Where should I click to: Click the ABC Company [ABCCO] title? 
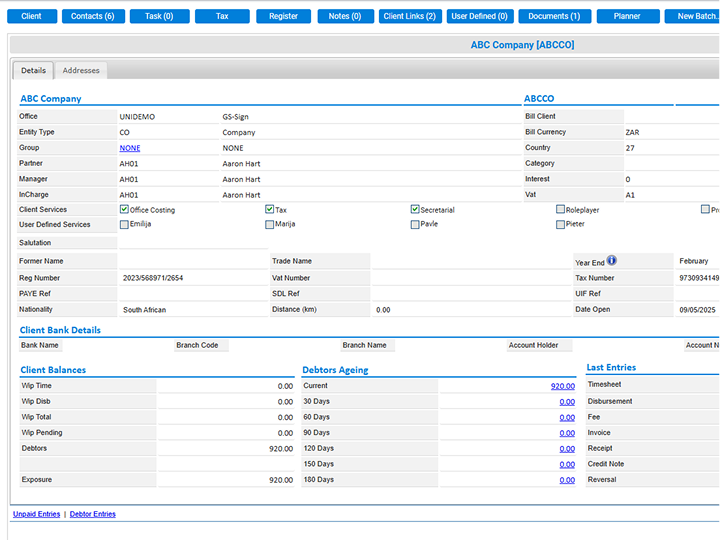click(x=522, y=45)
